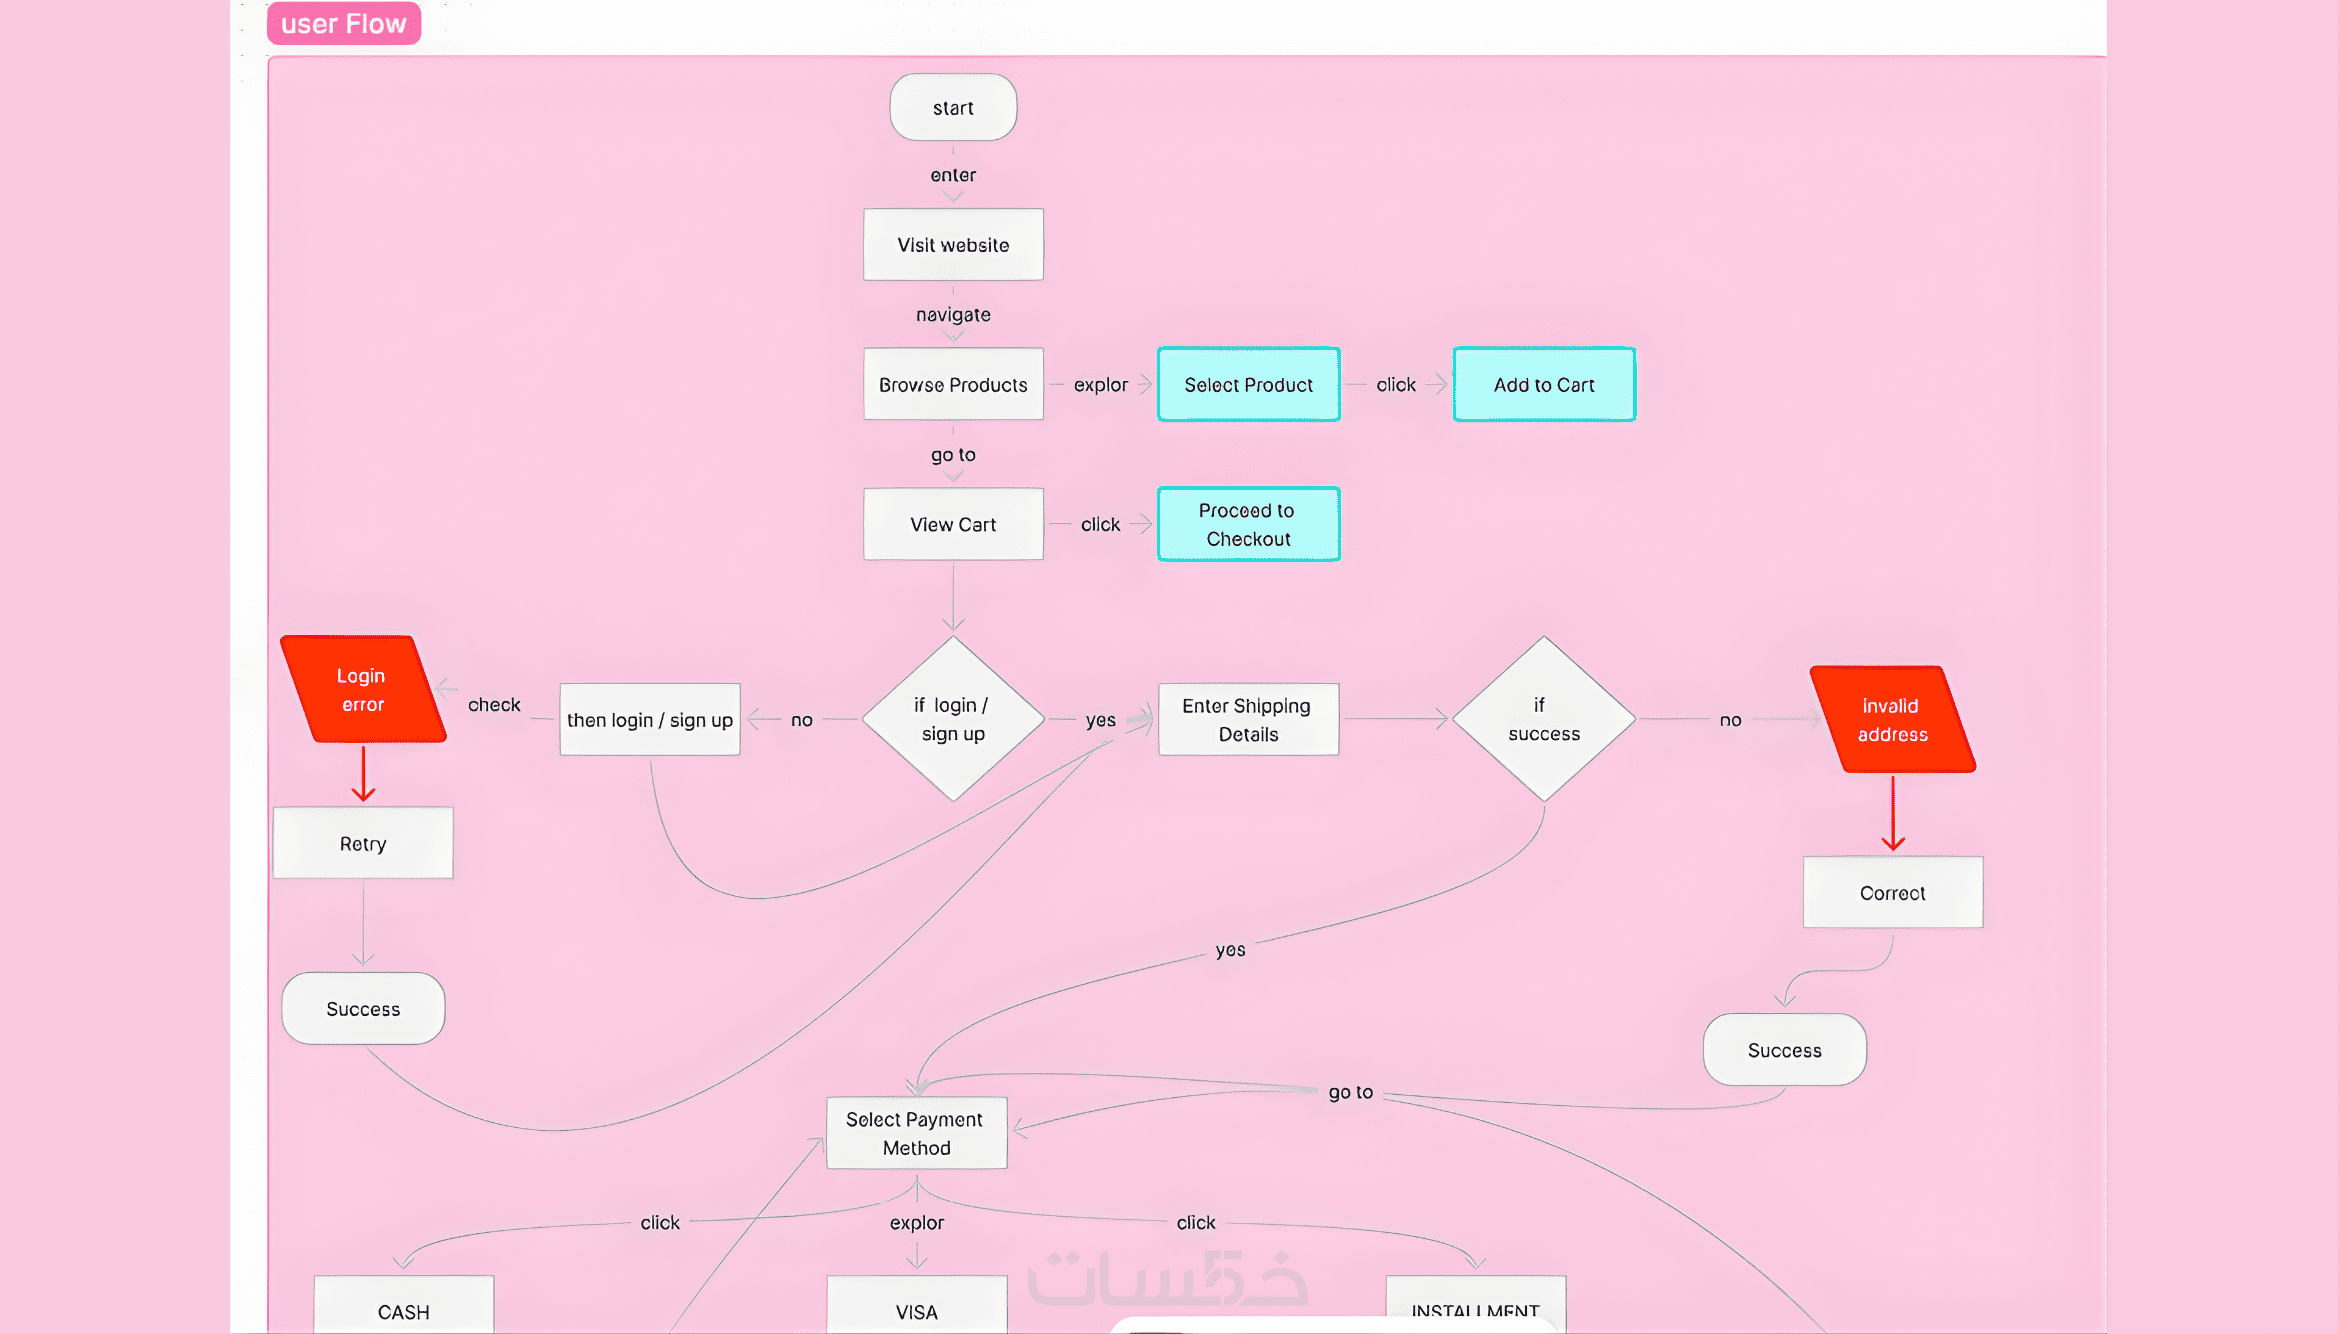Select the 'if success' decision diamond
The width and height of the screenshot is (2338, 1334).
click(x=1543, y=719)
